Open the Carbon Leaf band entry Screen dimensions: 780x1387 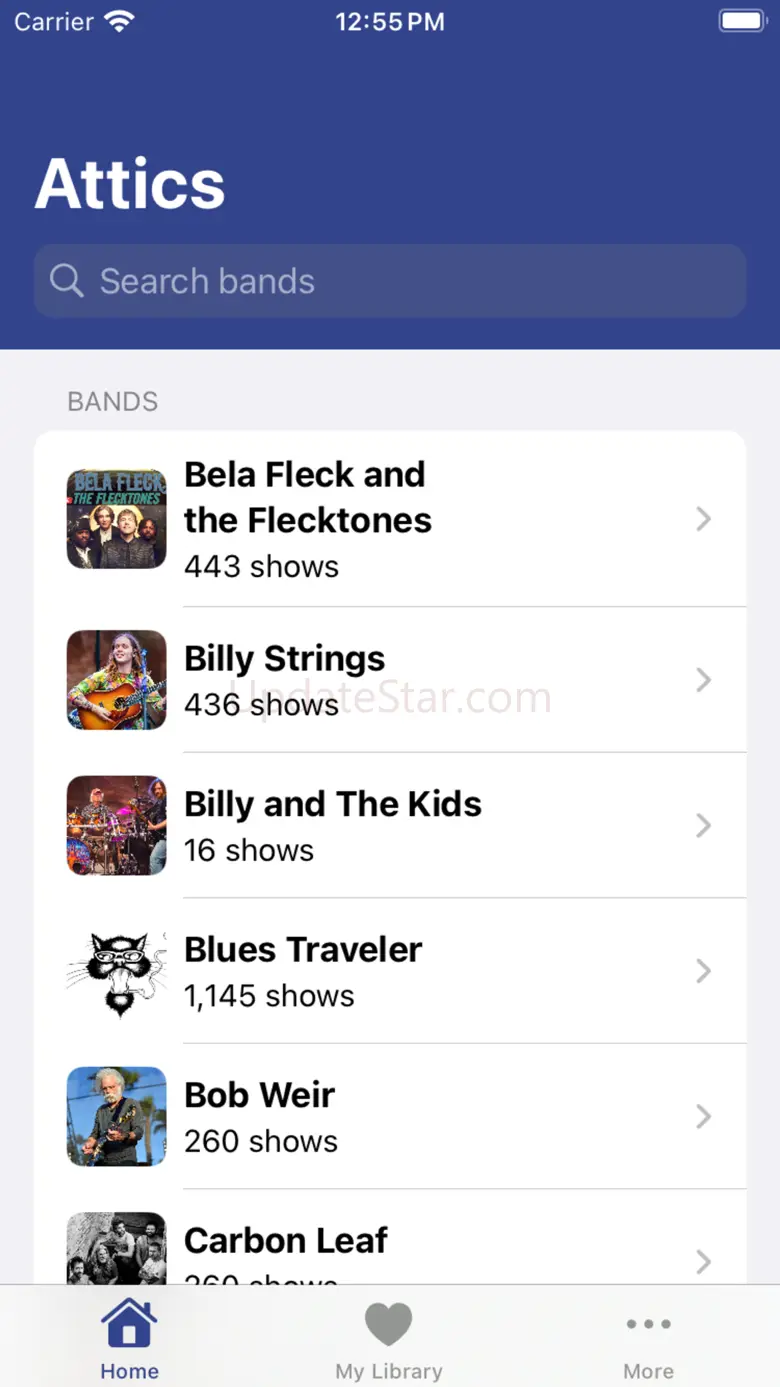(x=390, y=1237)
